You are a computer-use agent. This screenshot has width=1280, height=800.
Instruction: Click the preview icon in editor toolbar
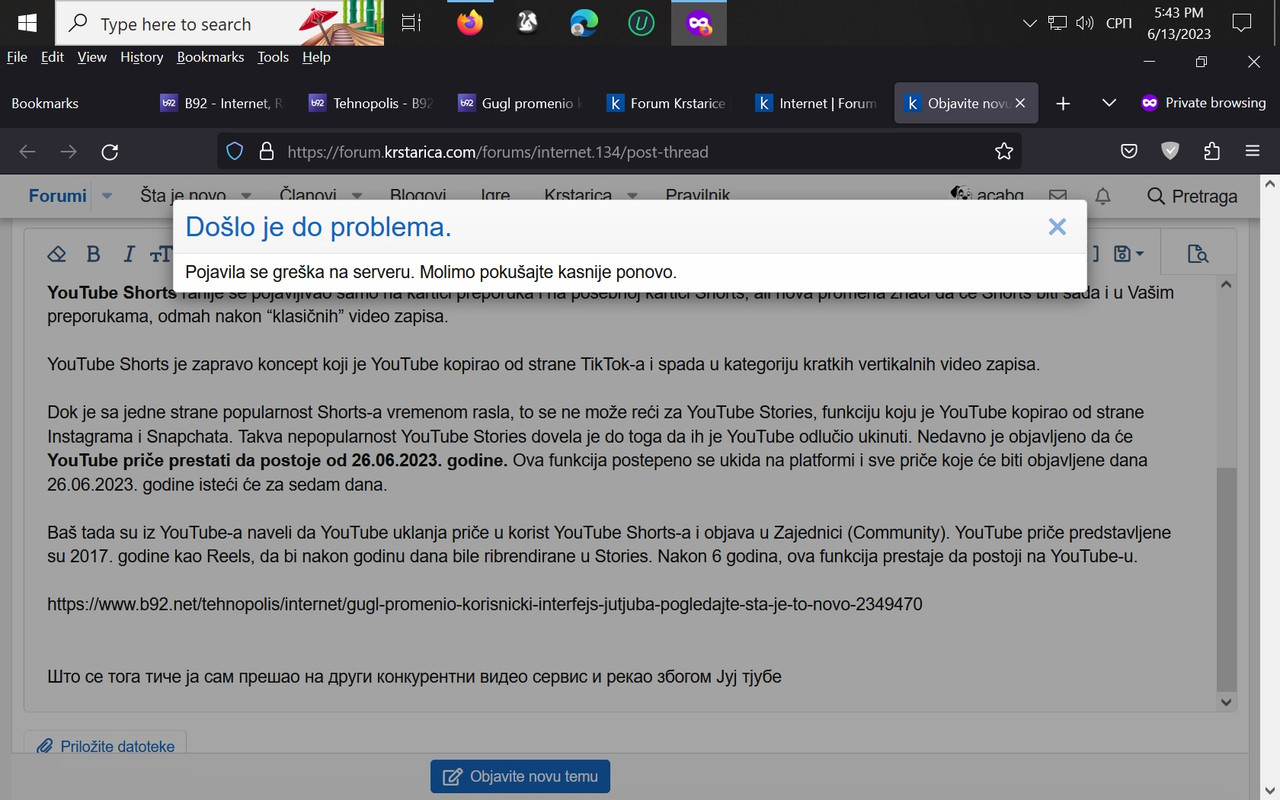(x=1197, y=254)
